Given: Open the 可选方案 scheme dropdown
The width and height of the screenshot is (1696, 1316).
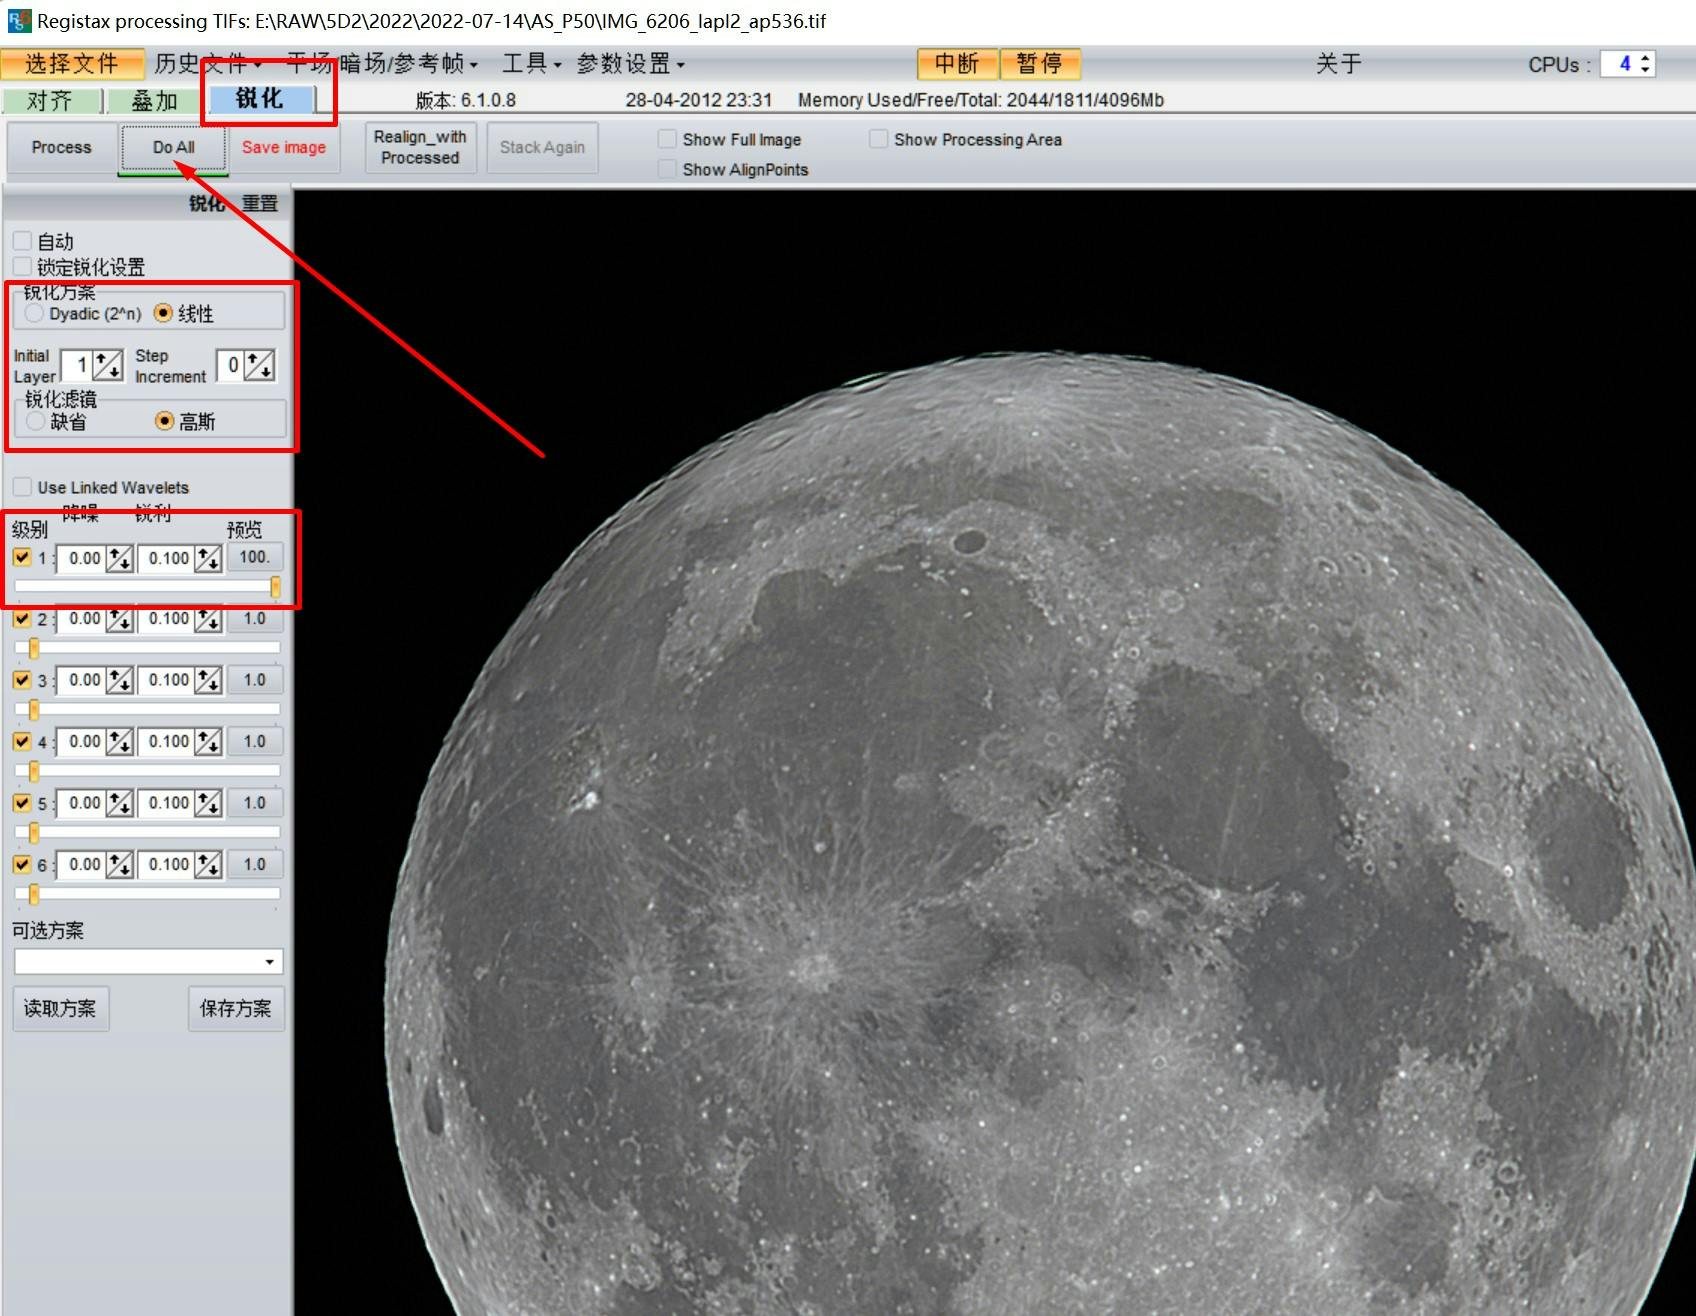Looking at the screenshot, I should 148,962.
